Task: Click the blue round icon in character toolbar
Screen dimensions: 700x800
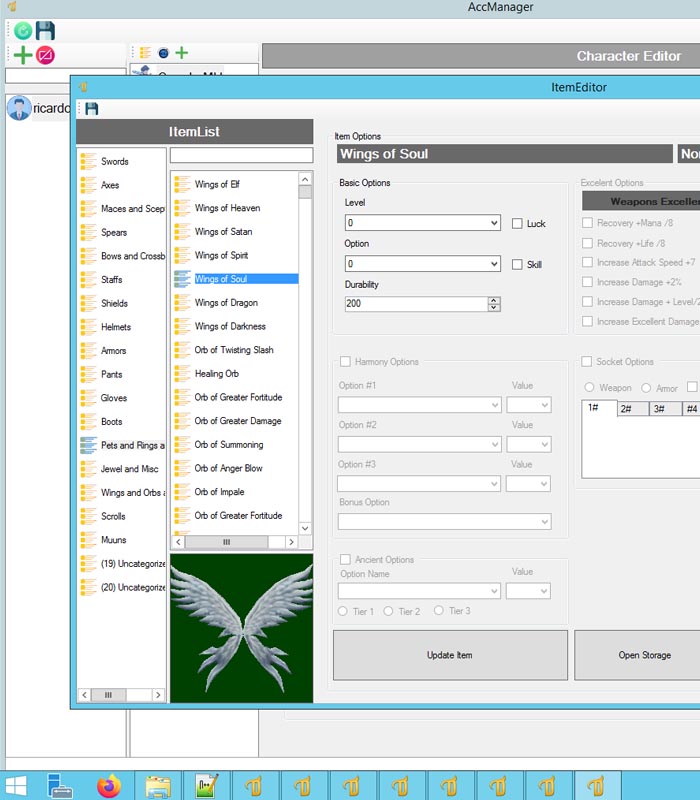Action: (x=163, y=53)
